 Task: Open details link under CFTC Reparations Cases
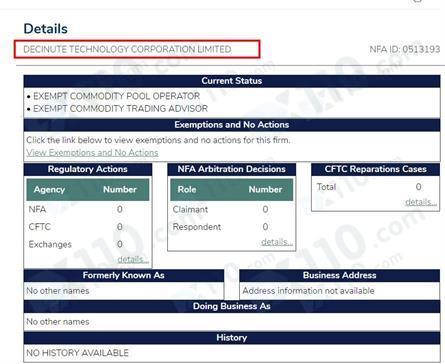tap(421, 202)
